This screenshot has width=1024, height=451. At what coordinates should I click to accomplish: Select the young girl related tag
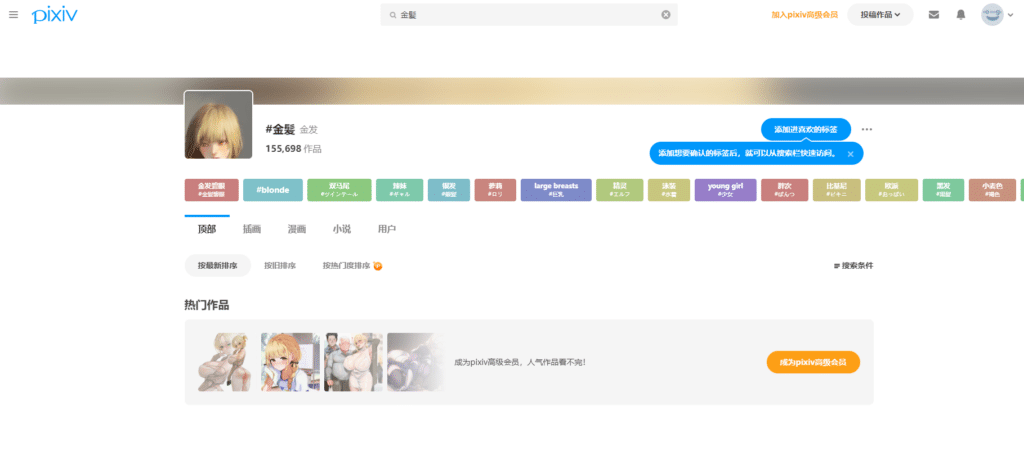click(726, 190)
